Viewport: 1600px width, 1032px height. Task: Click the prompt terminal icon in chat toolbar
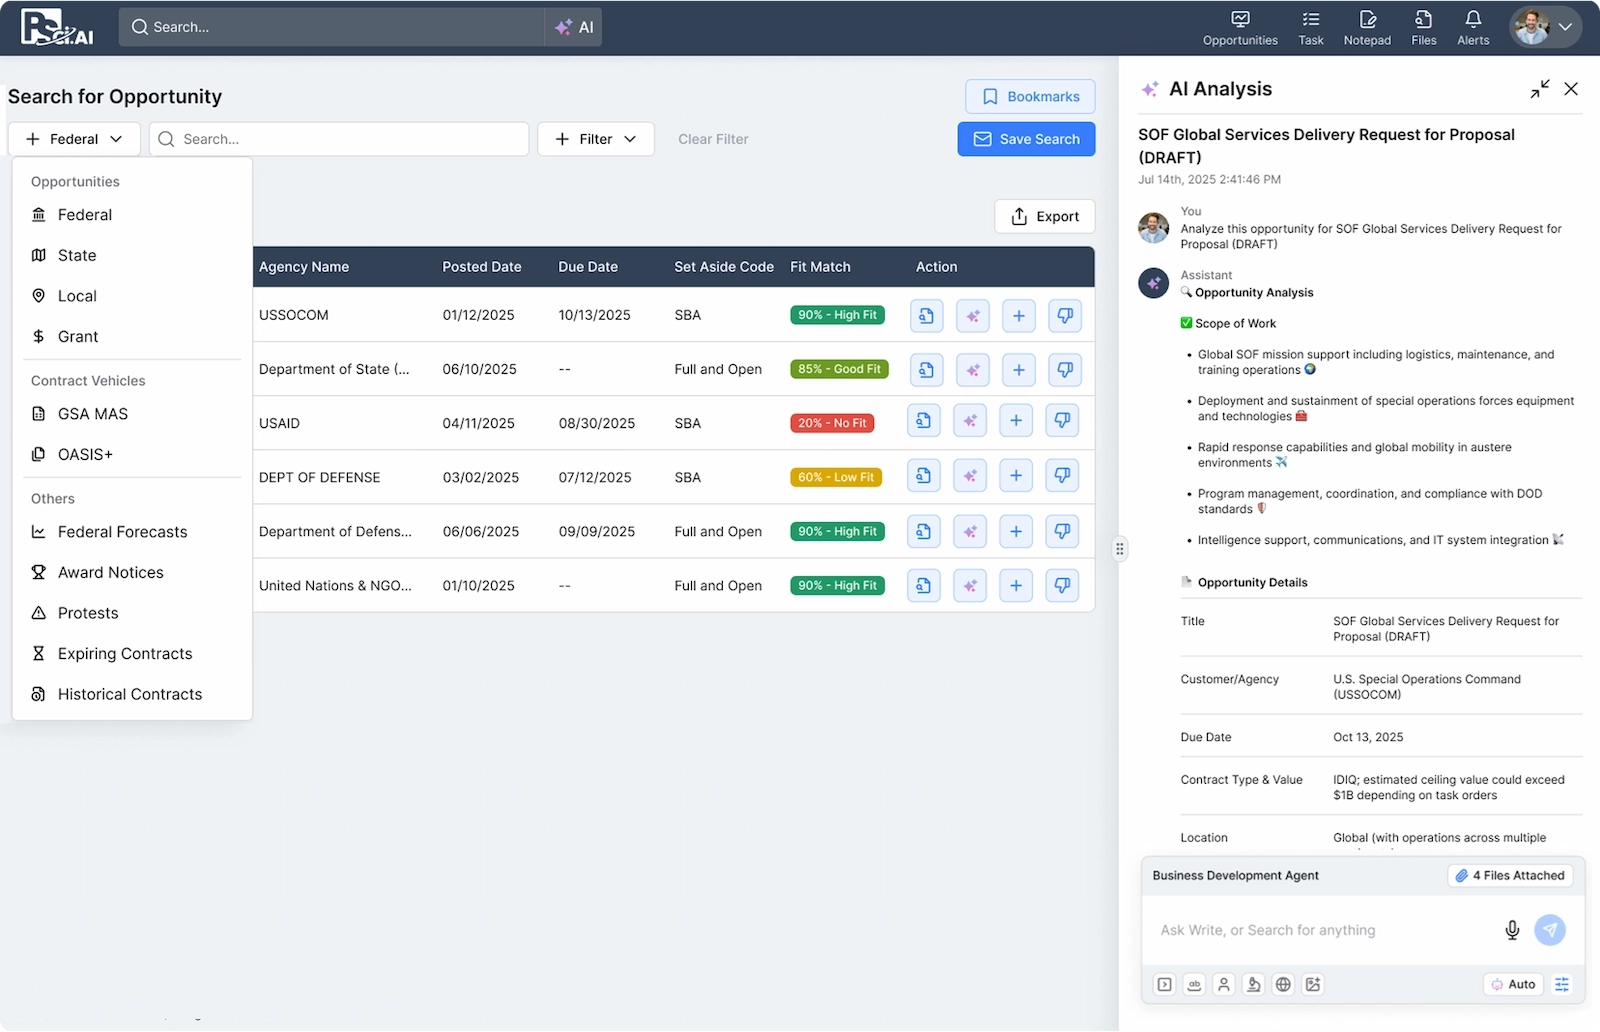point(1165,985)
